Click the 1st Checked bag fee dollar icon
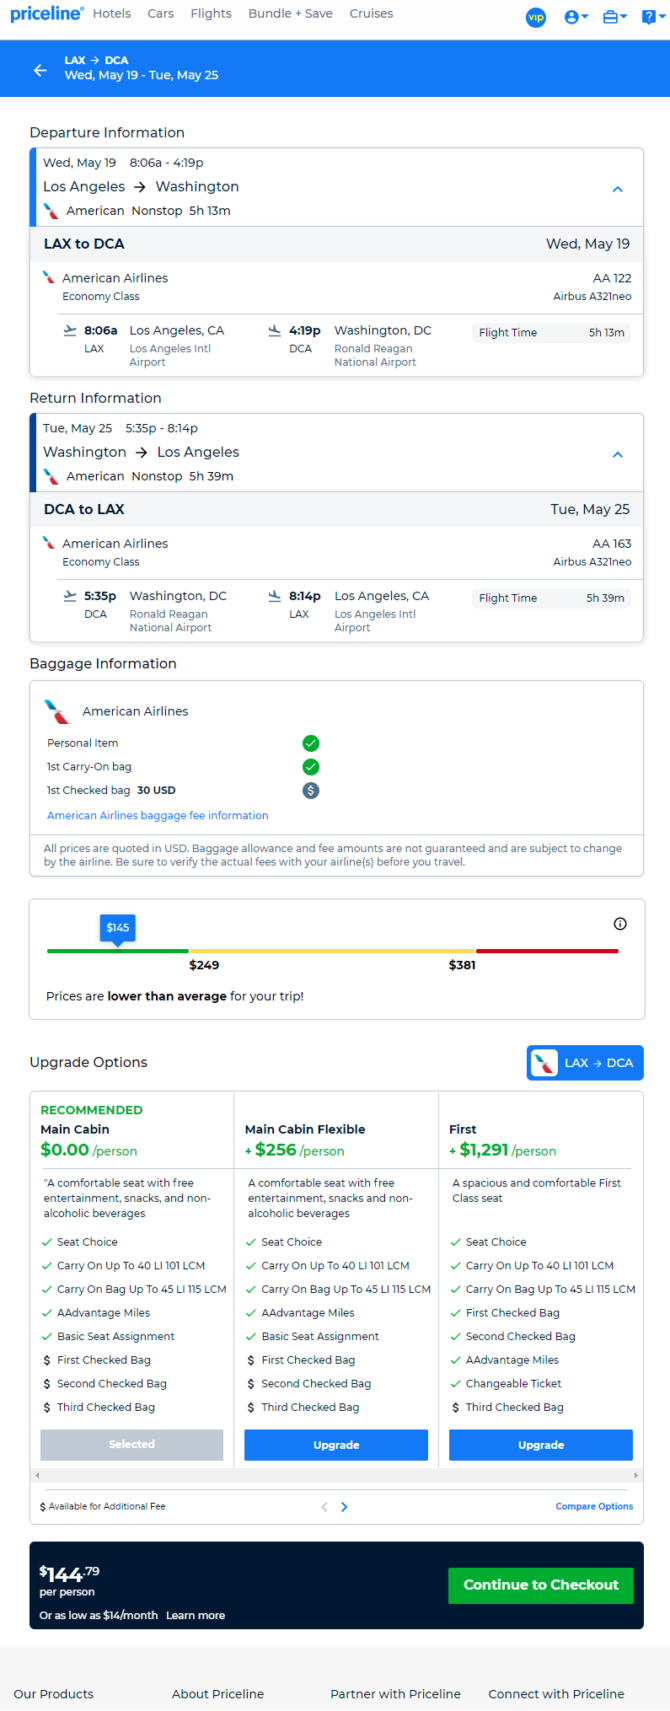670x1711 pixels. tap(311, 790)
